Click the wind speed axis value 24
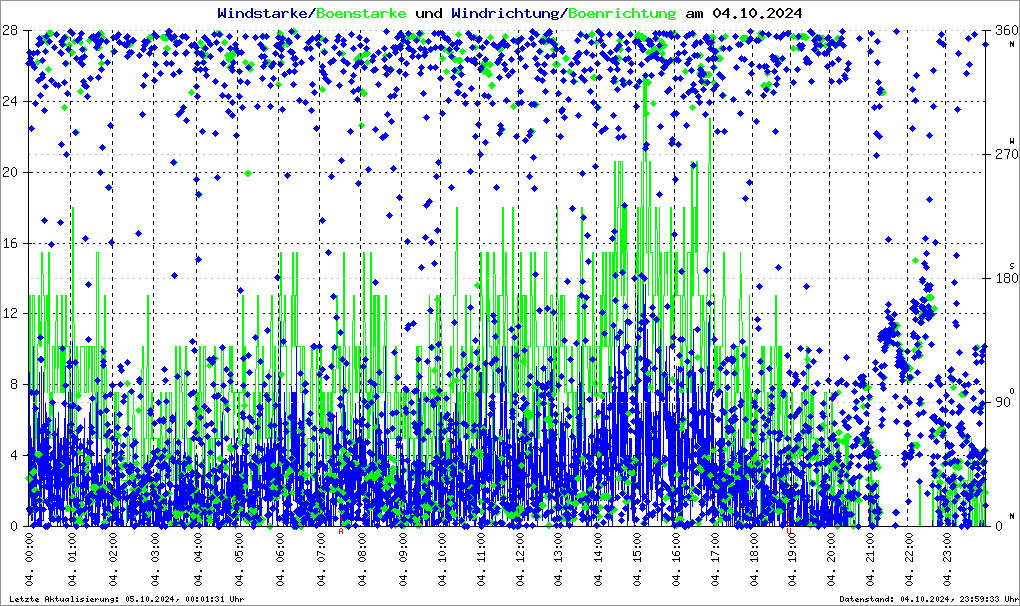The width and height of the screenshot is (1020, 606). coord(9,101)
